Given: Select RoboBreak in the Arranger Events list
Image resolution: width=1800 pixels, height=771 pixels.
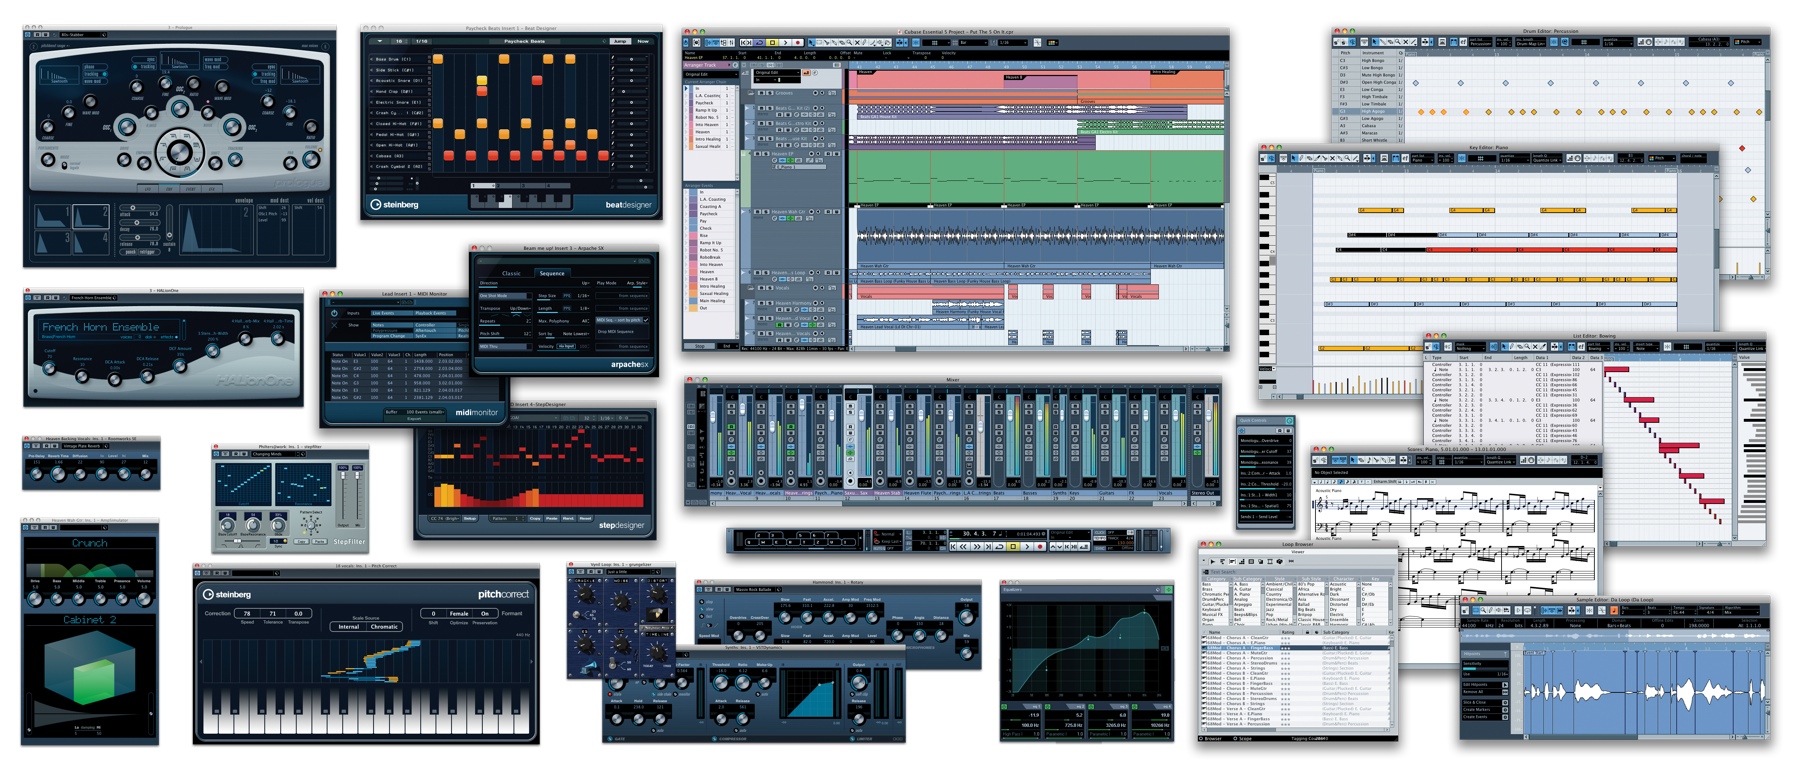Looking at the screenshot, I should [x=710, y=257].
